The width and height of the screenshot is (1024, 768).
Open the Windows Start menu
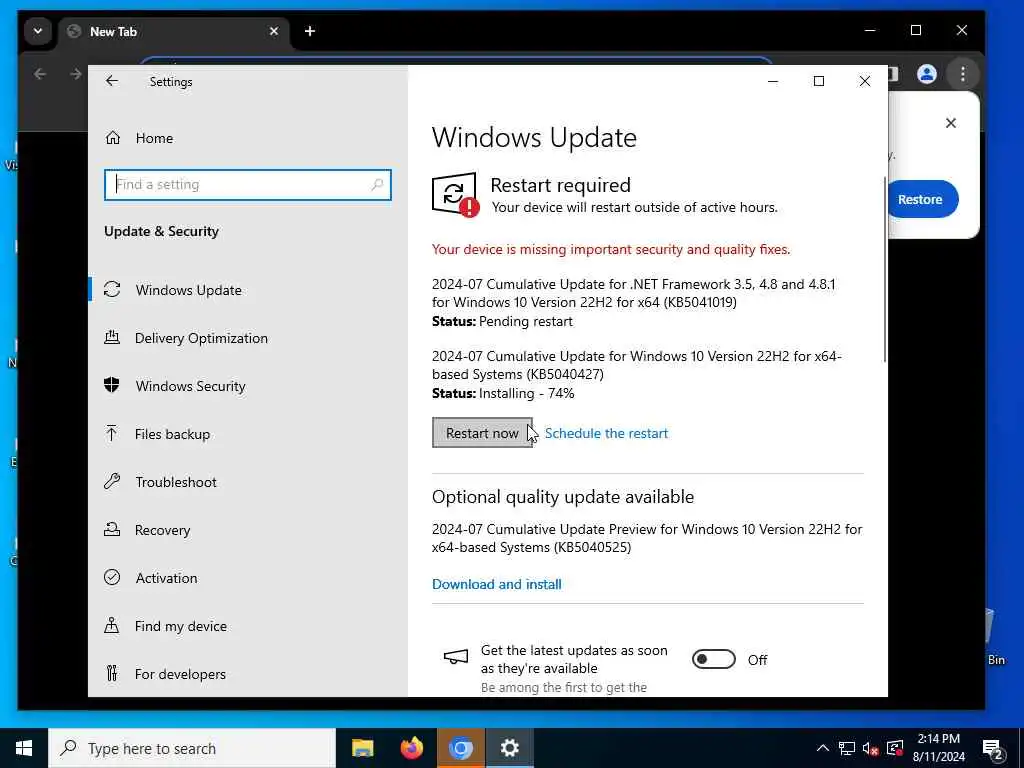(24, 748)
